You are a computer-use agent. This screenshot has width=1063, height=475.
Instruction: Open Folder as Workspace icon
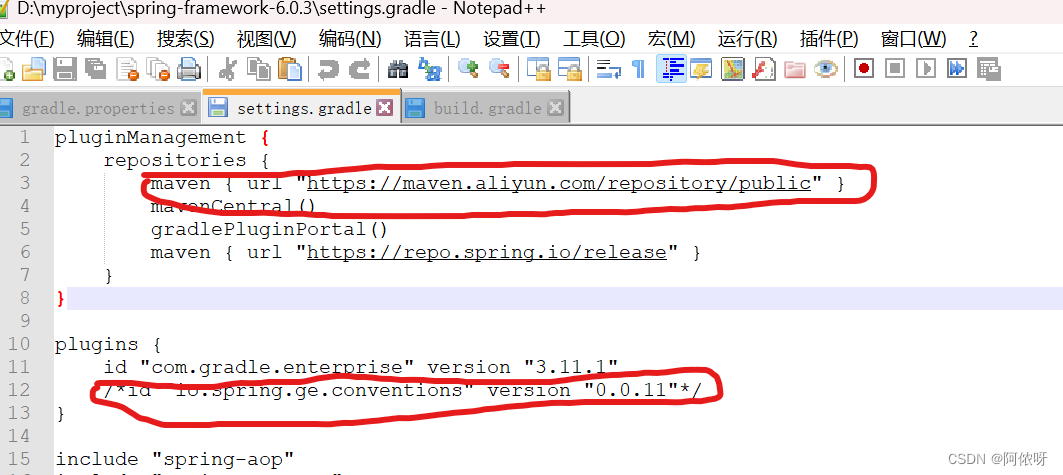point(795,69)
